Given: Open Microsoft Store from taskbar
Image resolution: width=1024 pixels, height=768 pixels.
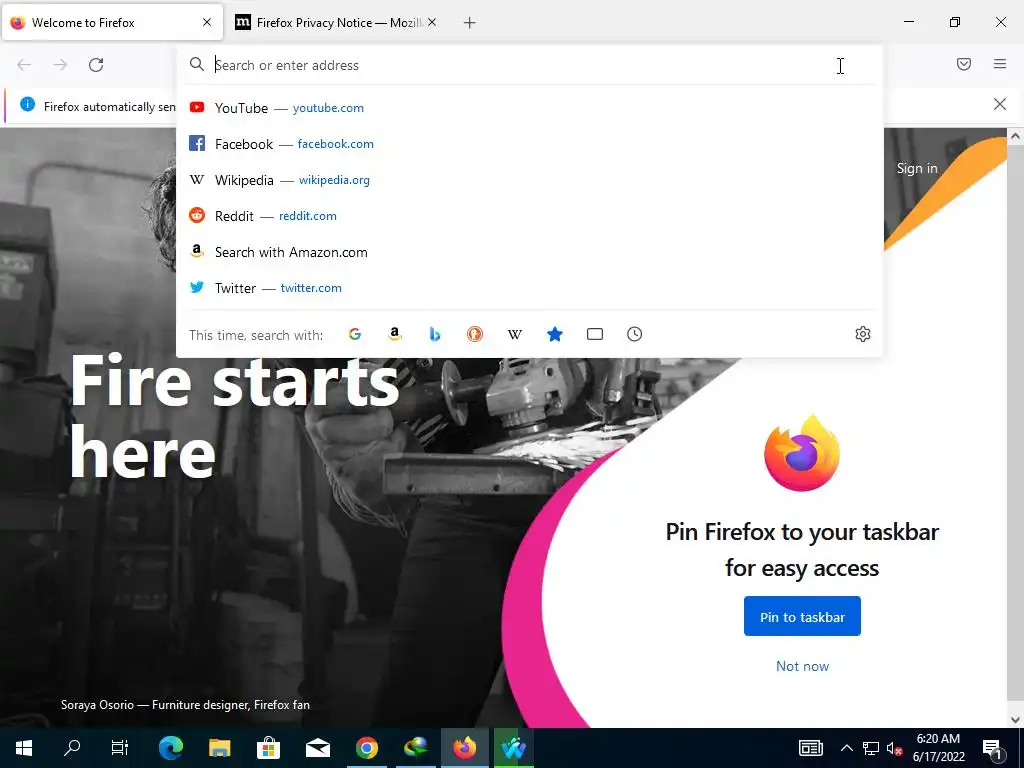Looking at the screenshot, I should click(x=268, y=748).
